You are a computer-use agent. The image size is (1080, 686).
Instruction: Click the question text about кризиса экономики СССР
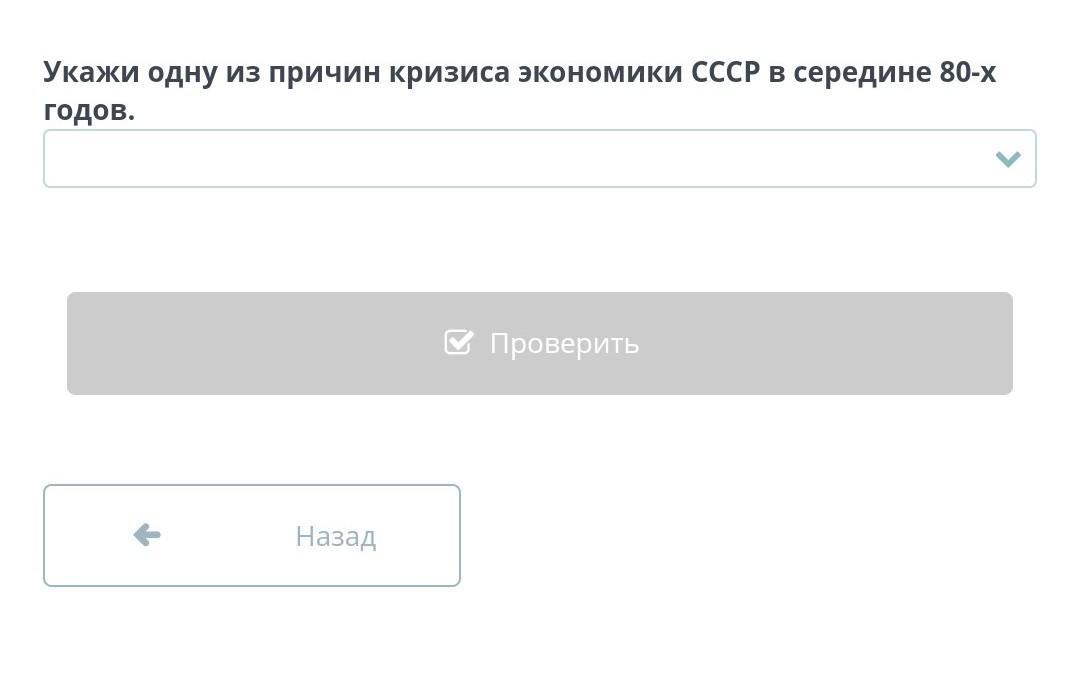tap(519, 73)
